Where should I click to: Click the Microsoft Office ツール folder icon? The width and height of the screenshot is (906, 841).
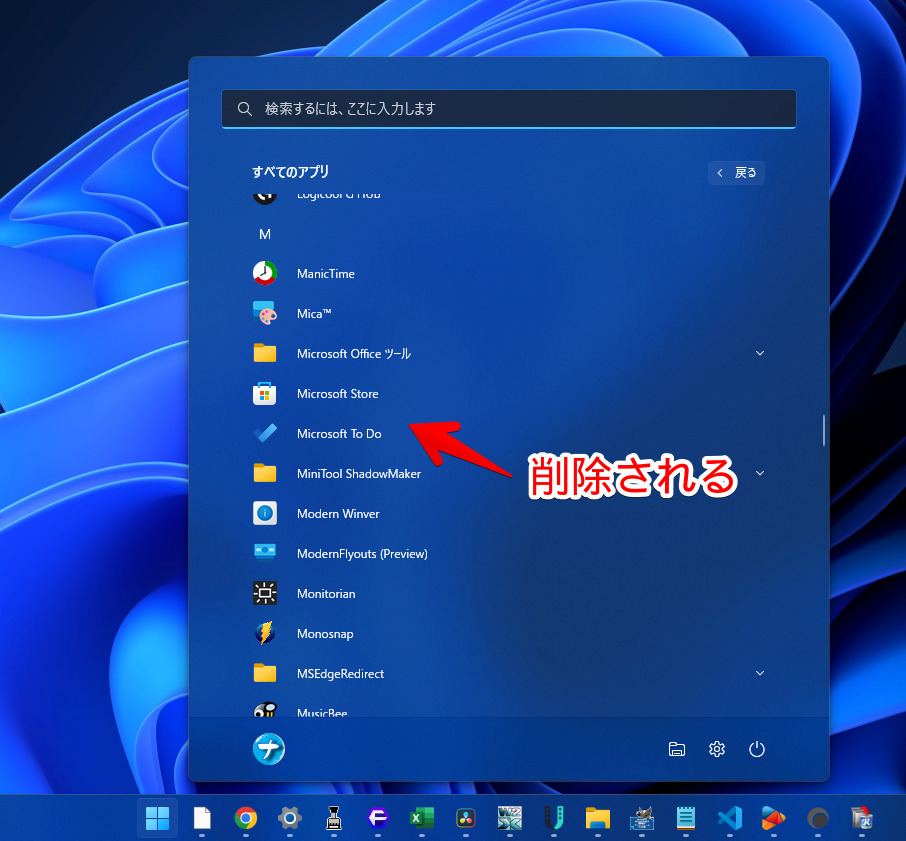265,353
